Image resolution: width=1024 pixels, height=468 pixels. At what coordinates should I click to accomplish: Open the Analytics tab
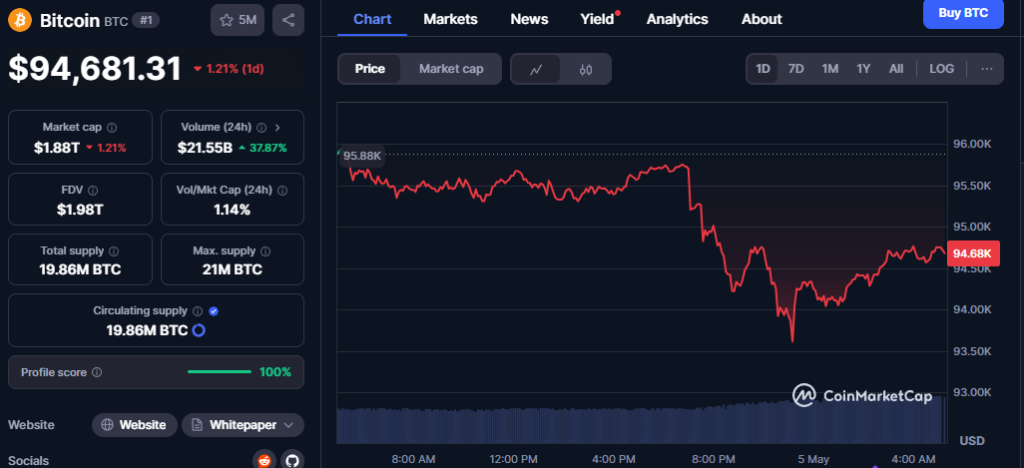(677, 20)
